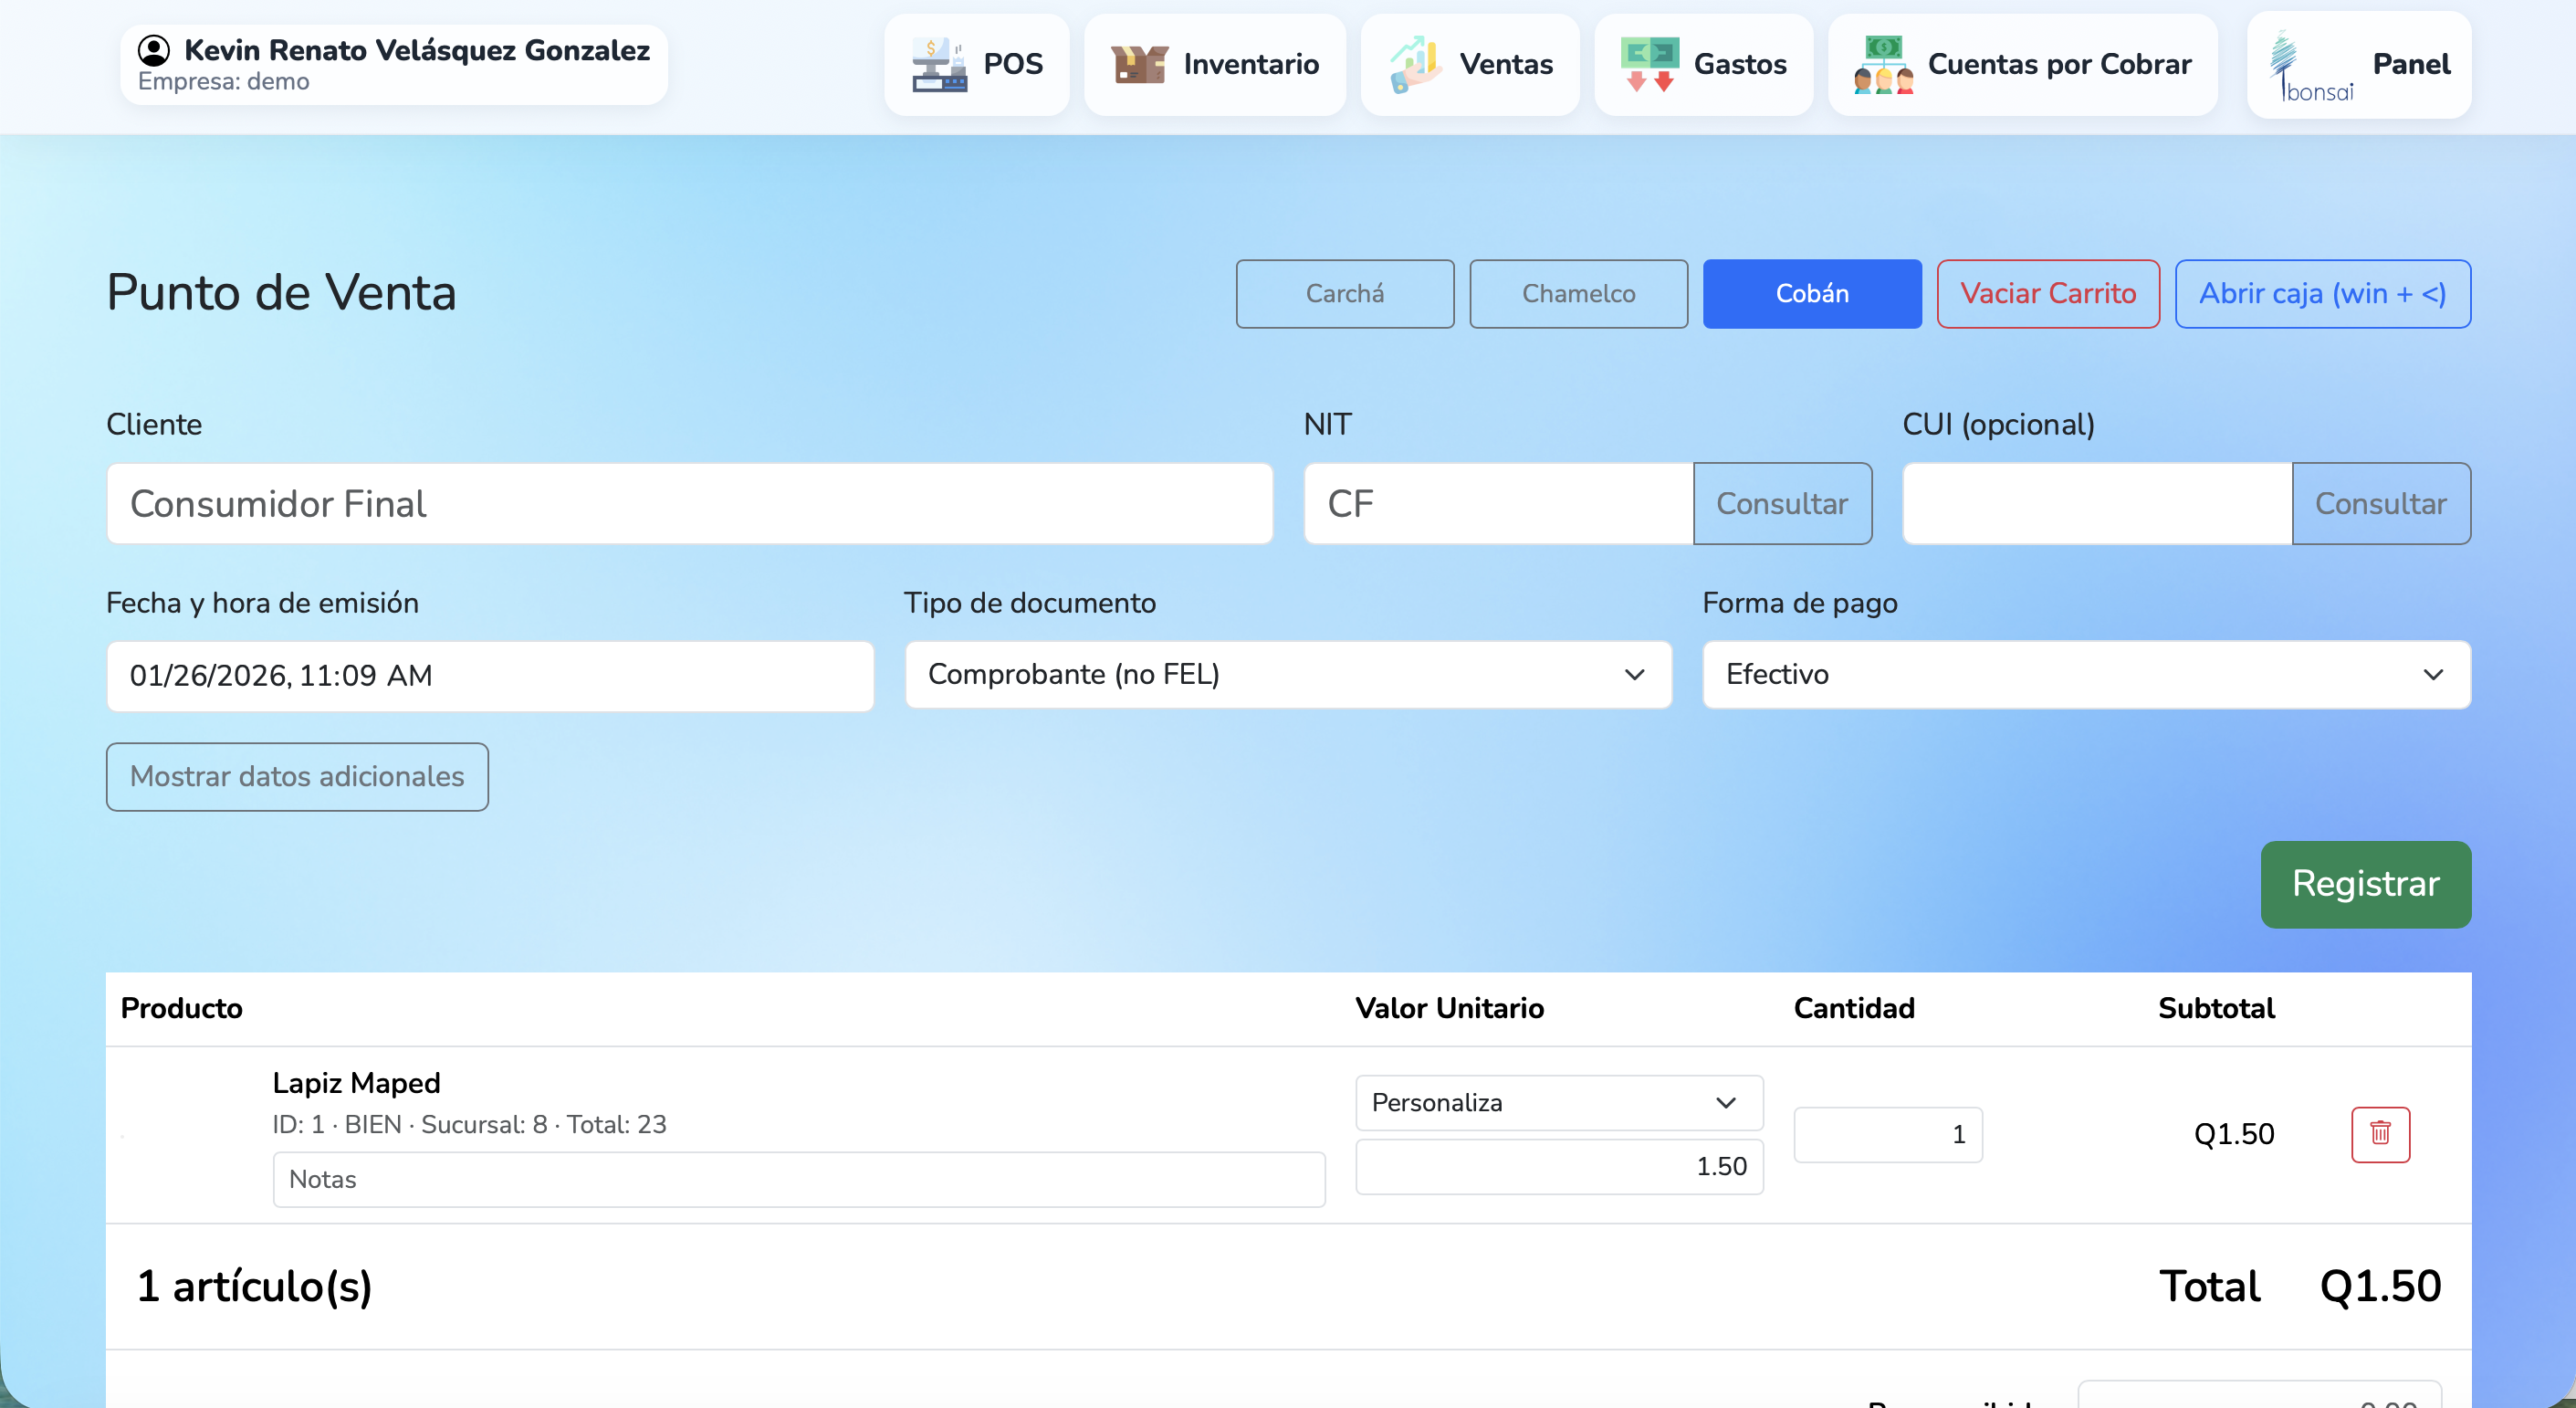Click the POS cash register icon
2576x1408 pixels.
tap(938, 64)
